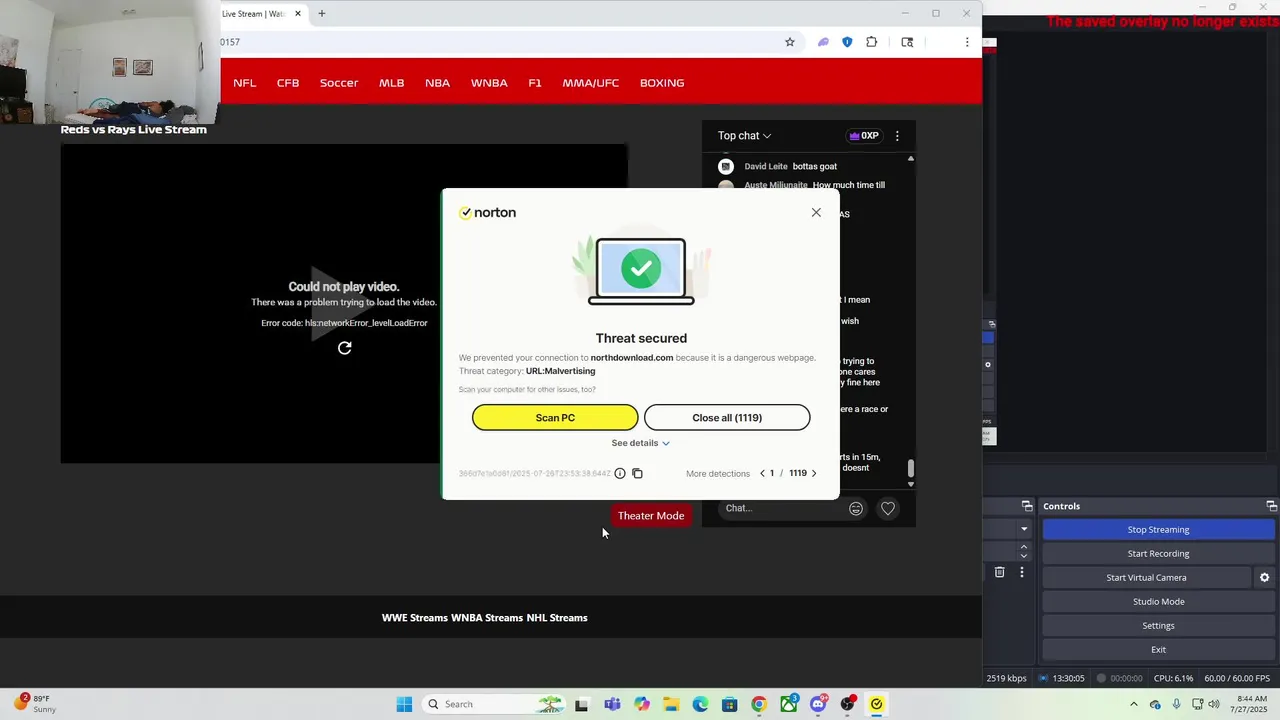The width and height of the screenshot is (1280, 720).
Task: Switch the player to Theater Mode
Action: [651, 516]
